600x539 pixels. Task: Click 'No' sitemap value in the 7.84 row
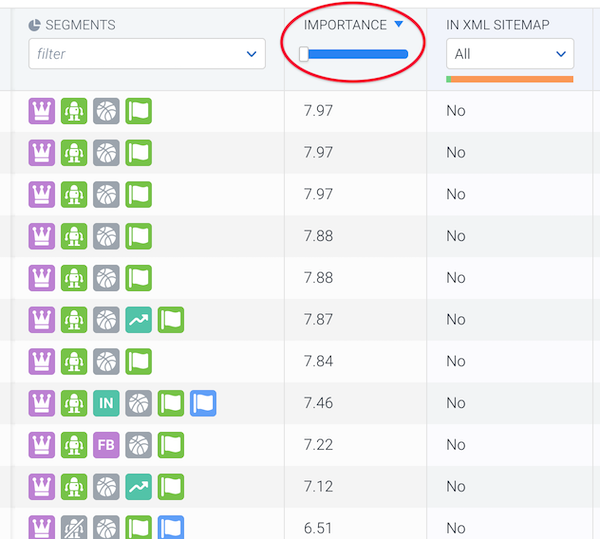(456, 361)
